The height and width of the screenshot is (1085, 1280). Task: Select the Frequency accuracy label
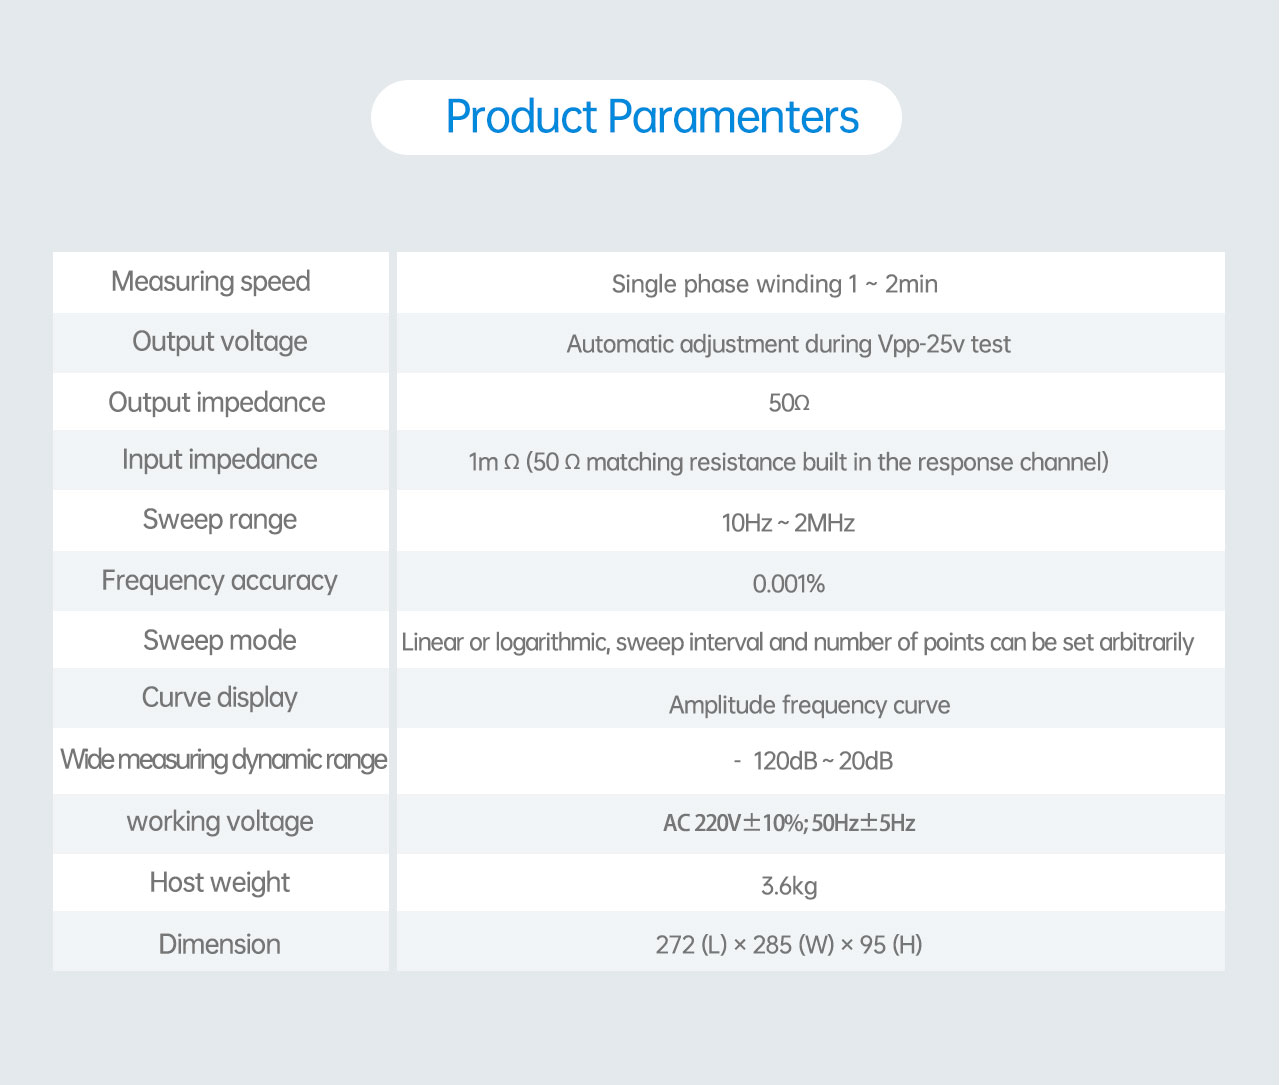coord(220,581)
